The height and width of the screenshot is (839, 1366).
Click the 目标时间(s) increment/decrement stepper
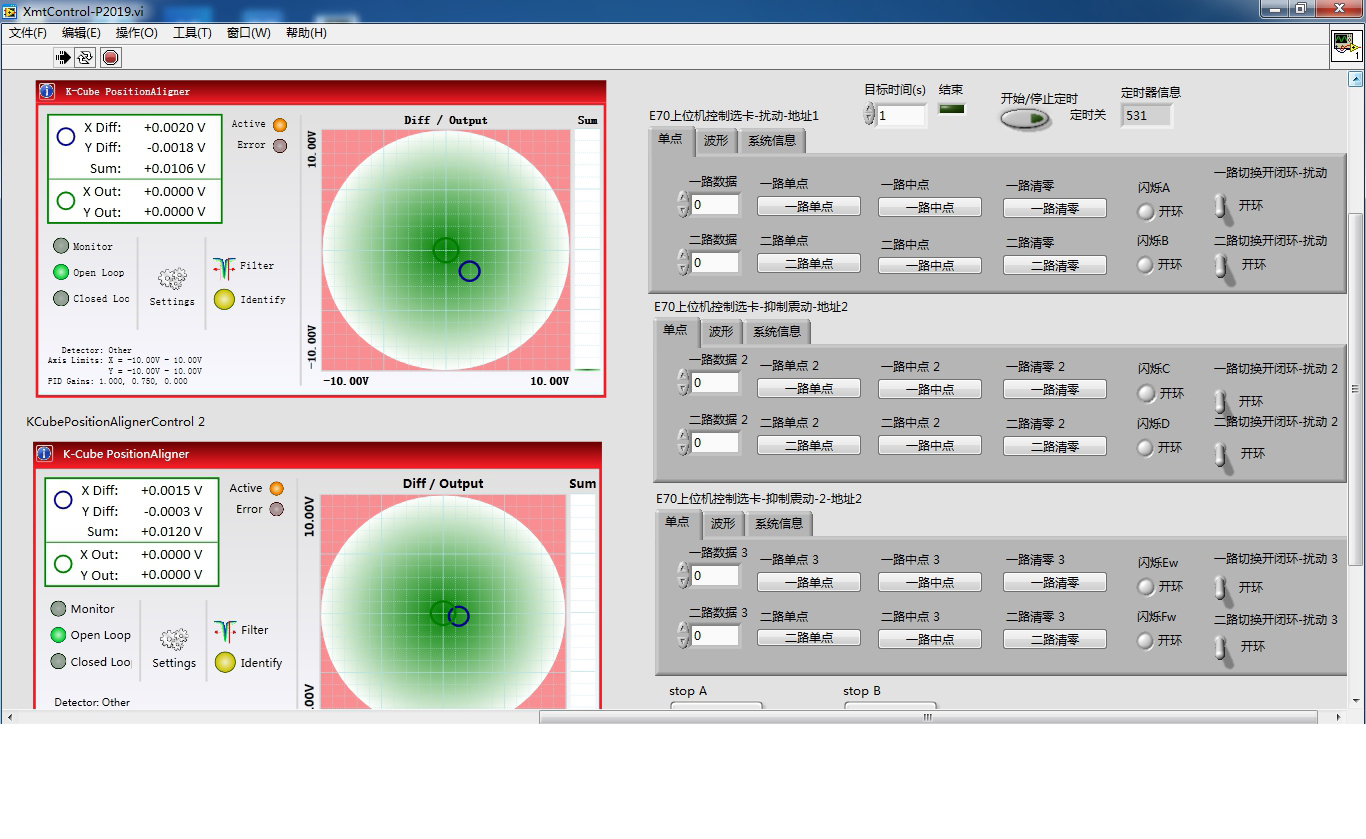tap(869, 114)
